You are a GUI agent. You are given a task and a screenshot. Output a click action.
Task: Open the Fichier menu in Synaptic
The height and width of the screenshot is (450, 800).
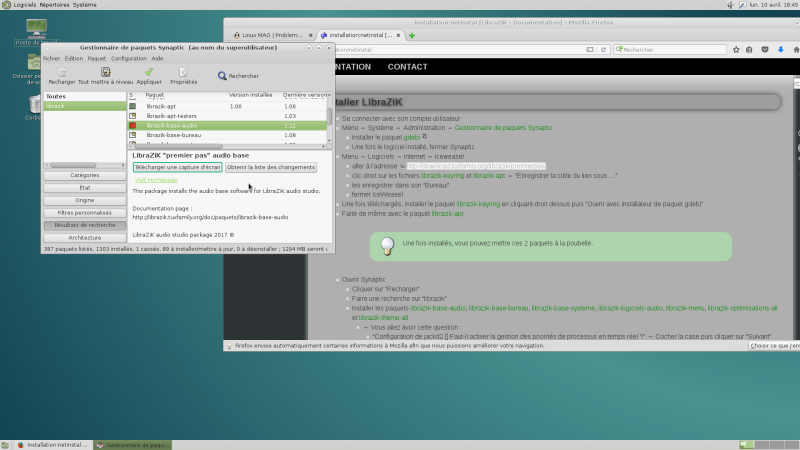coord(52,59)
